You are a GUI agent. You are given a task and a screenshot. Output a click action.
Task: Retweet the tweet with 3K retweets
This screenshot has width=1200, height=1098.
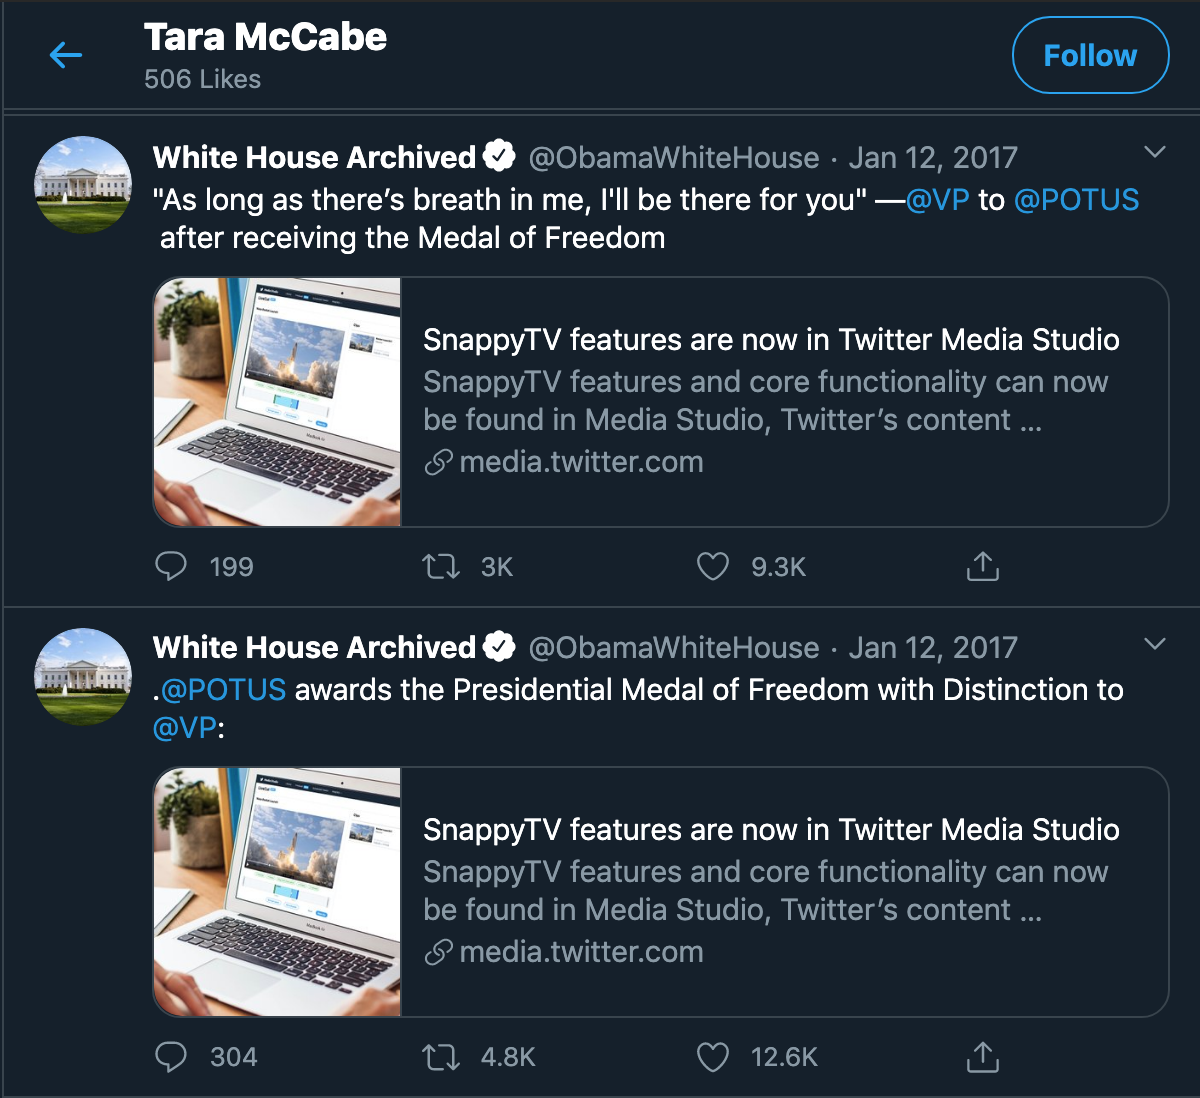tap(440, 567)
